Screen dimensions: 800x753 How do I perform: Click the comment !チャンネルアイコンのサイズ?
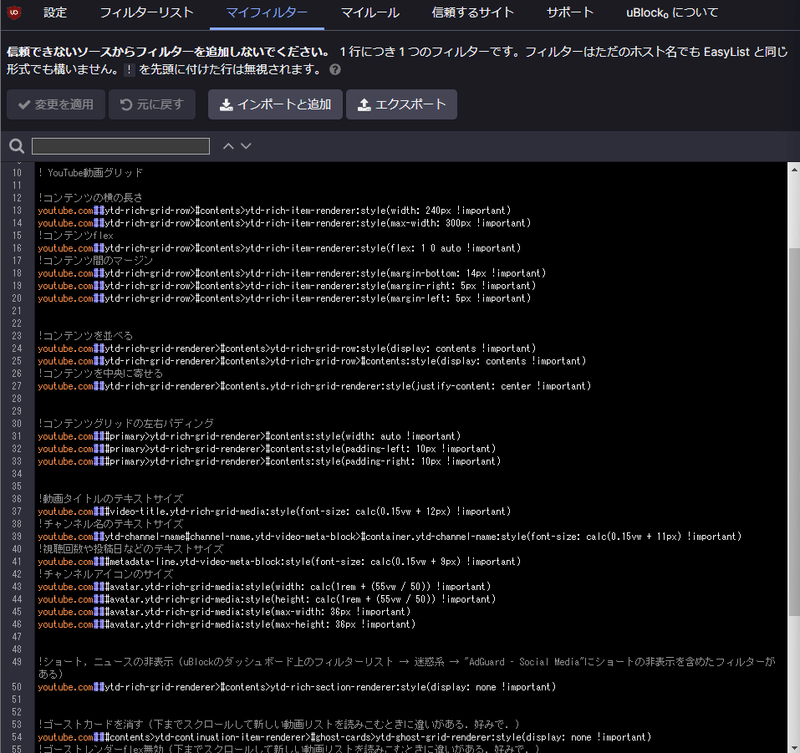pos(106,574)
